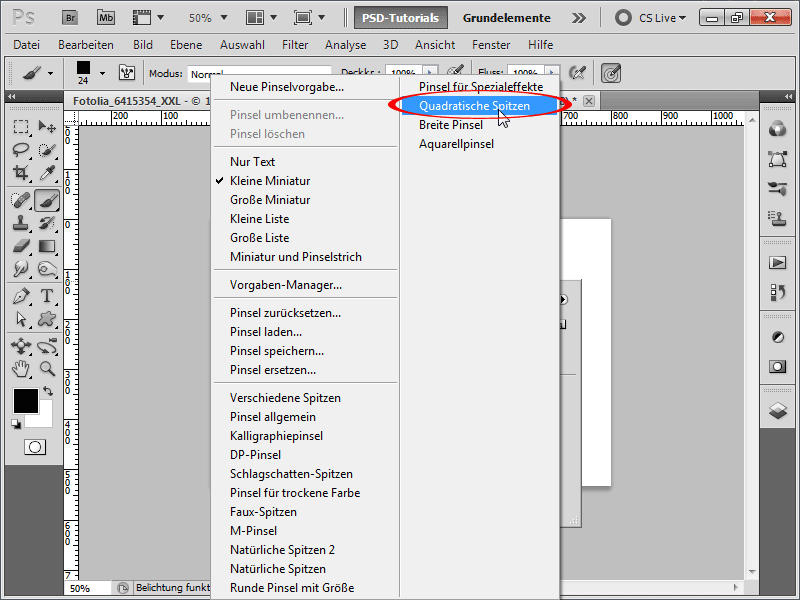Select the Quick Selection tool
800x600 pixels.
coord(47,150)
